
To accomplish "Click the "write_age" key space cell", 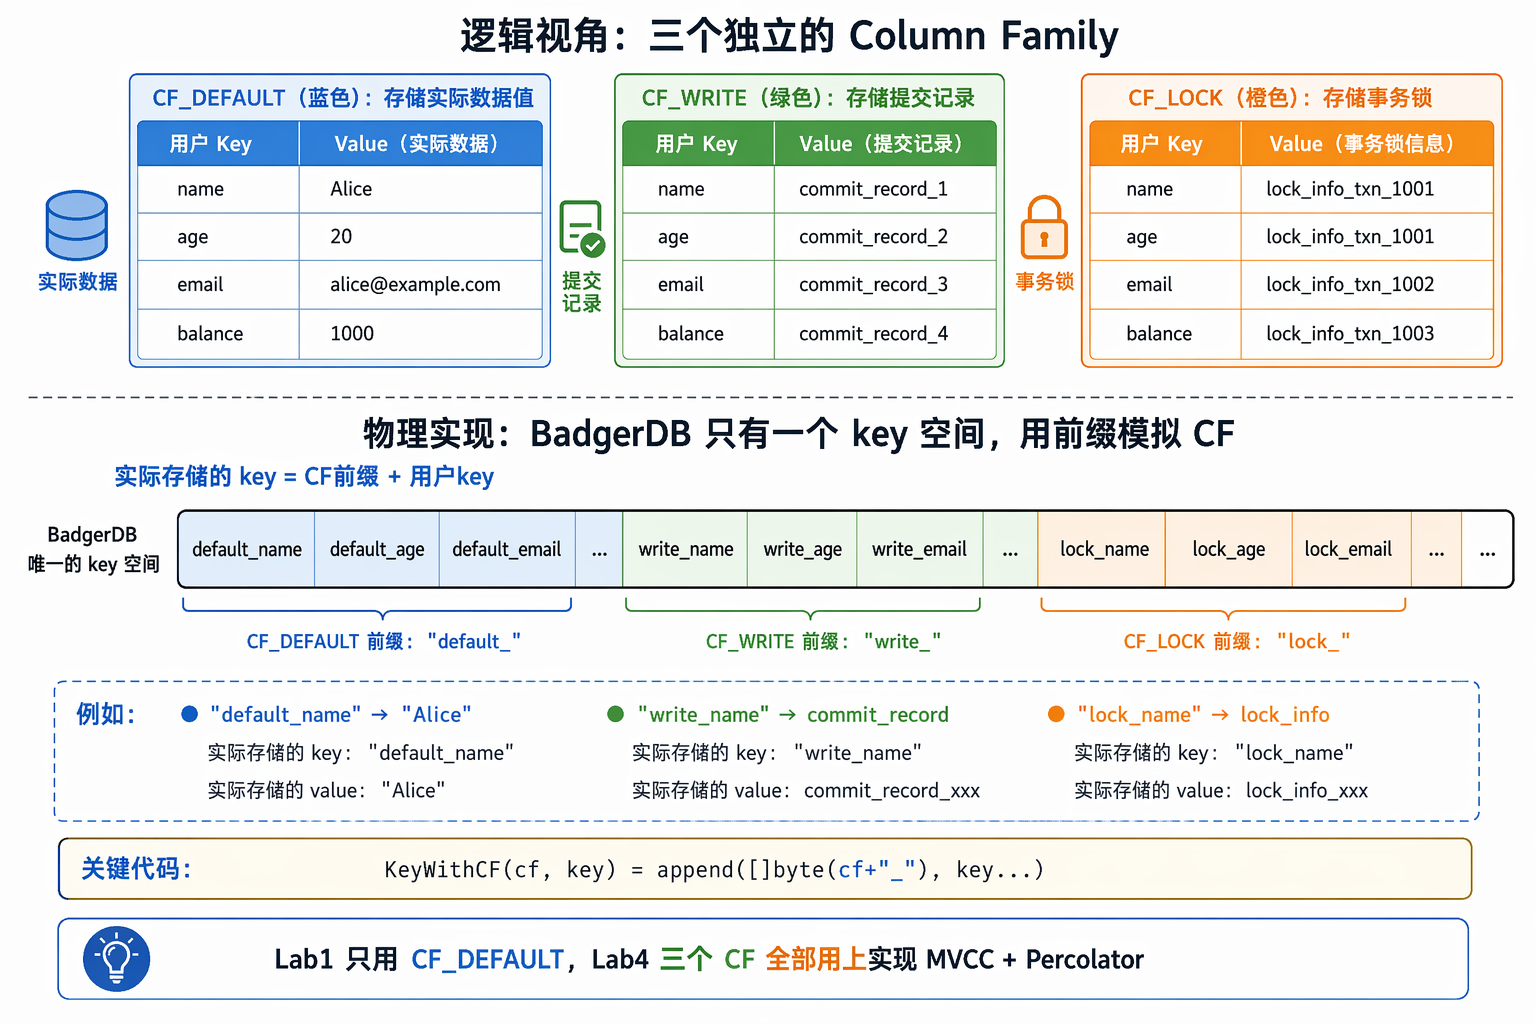I will pos(802,549).
